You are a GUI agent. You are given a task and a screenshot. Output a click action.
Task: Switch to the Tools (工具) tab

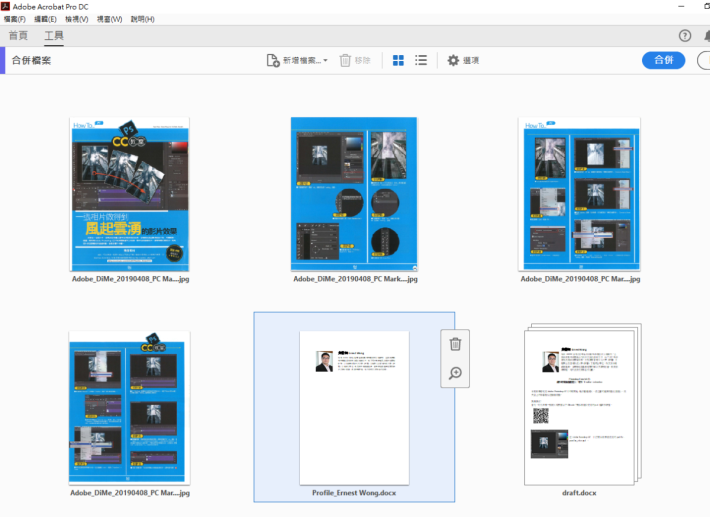tap(54, 36)
